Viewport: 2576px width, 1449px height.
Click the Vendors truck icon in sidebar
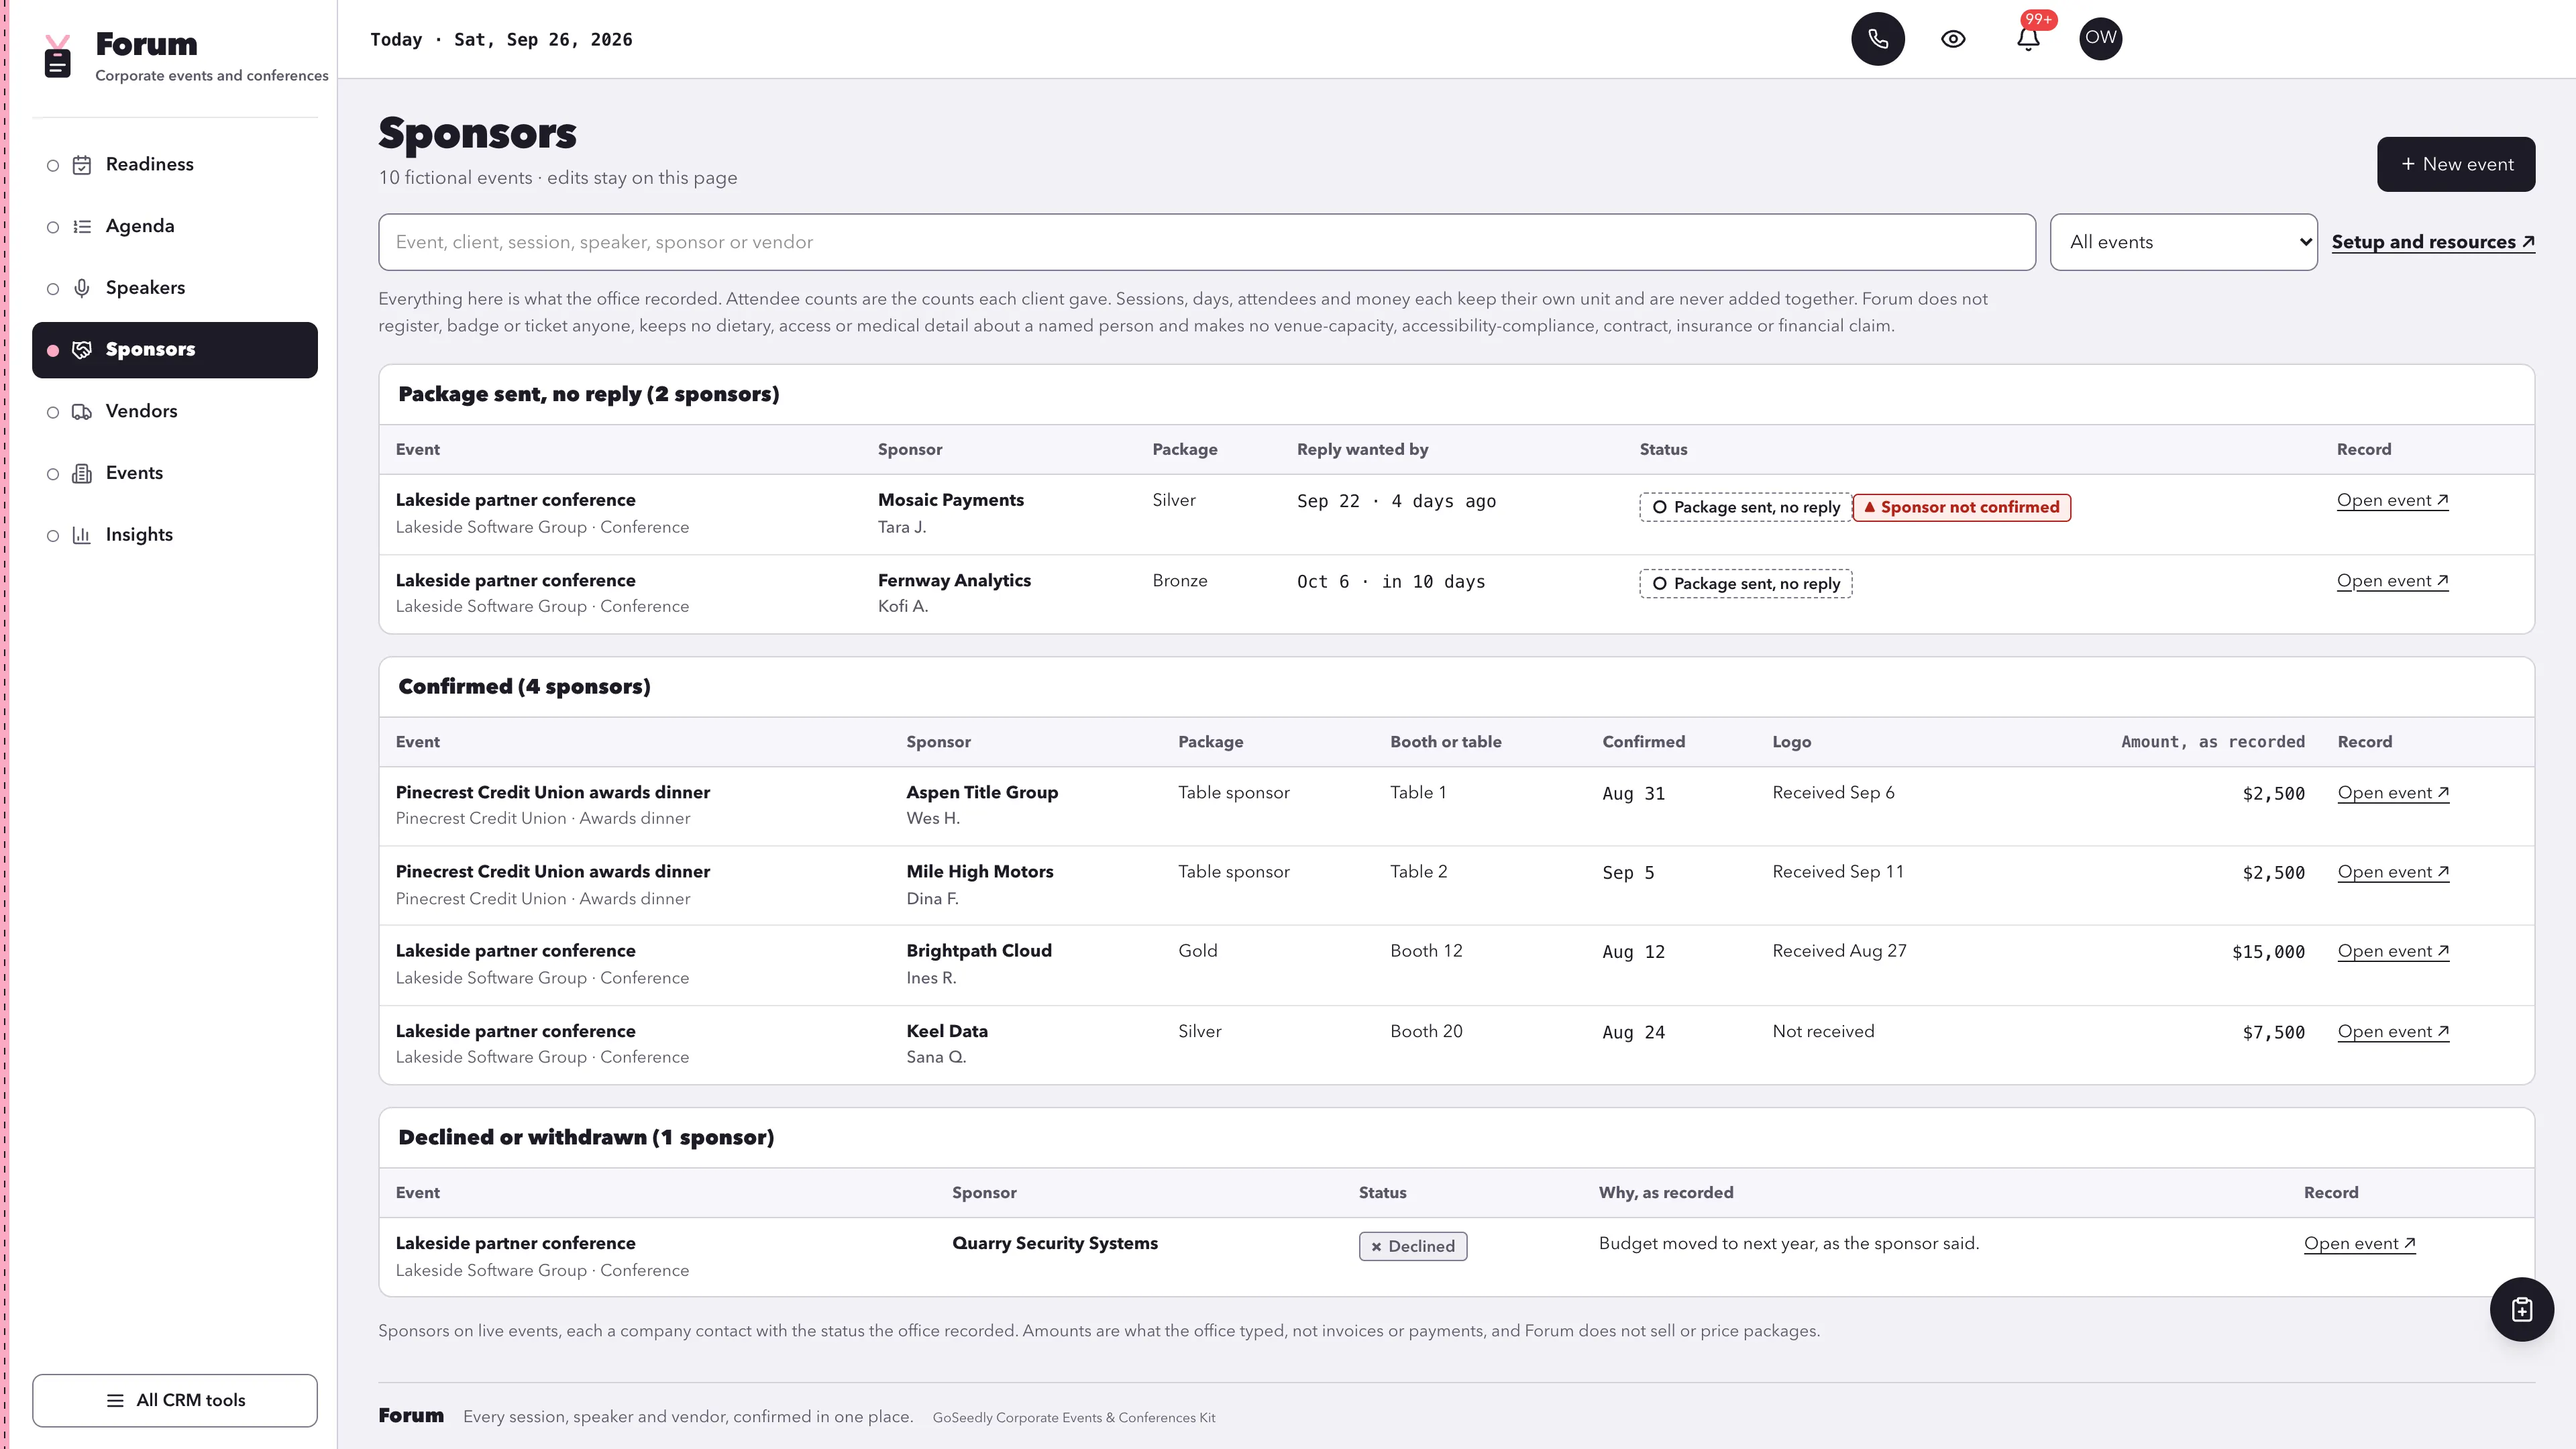82,412
